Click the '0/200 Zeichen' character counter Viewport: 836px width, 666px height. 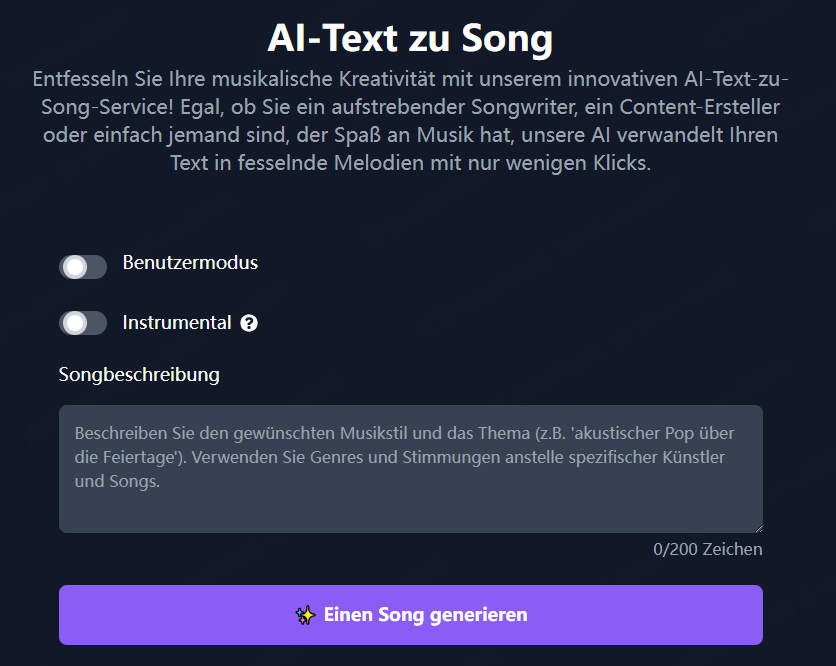pos(708,549)
